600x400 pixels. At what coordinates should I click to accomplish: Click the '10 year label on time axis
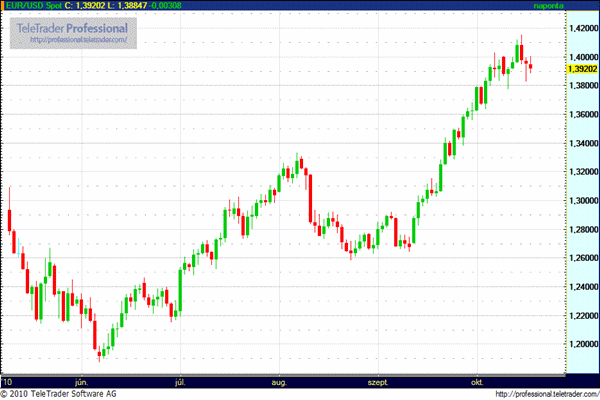point(8,382)
